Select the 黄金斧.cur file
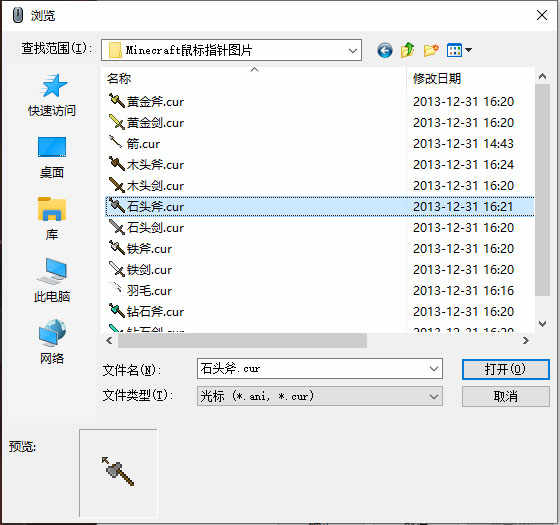Viewport: 560px width, 525px height. pyautogui.click(x=146, y=102)
